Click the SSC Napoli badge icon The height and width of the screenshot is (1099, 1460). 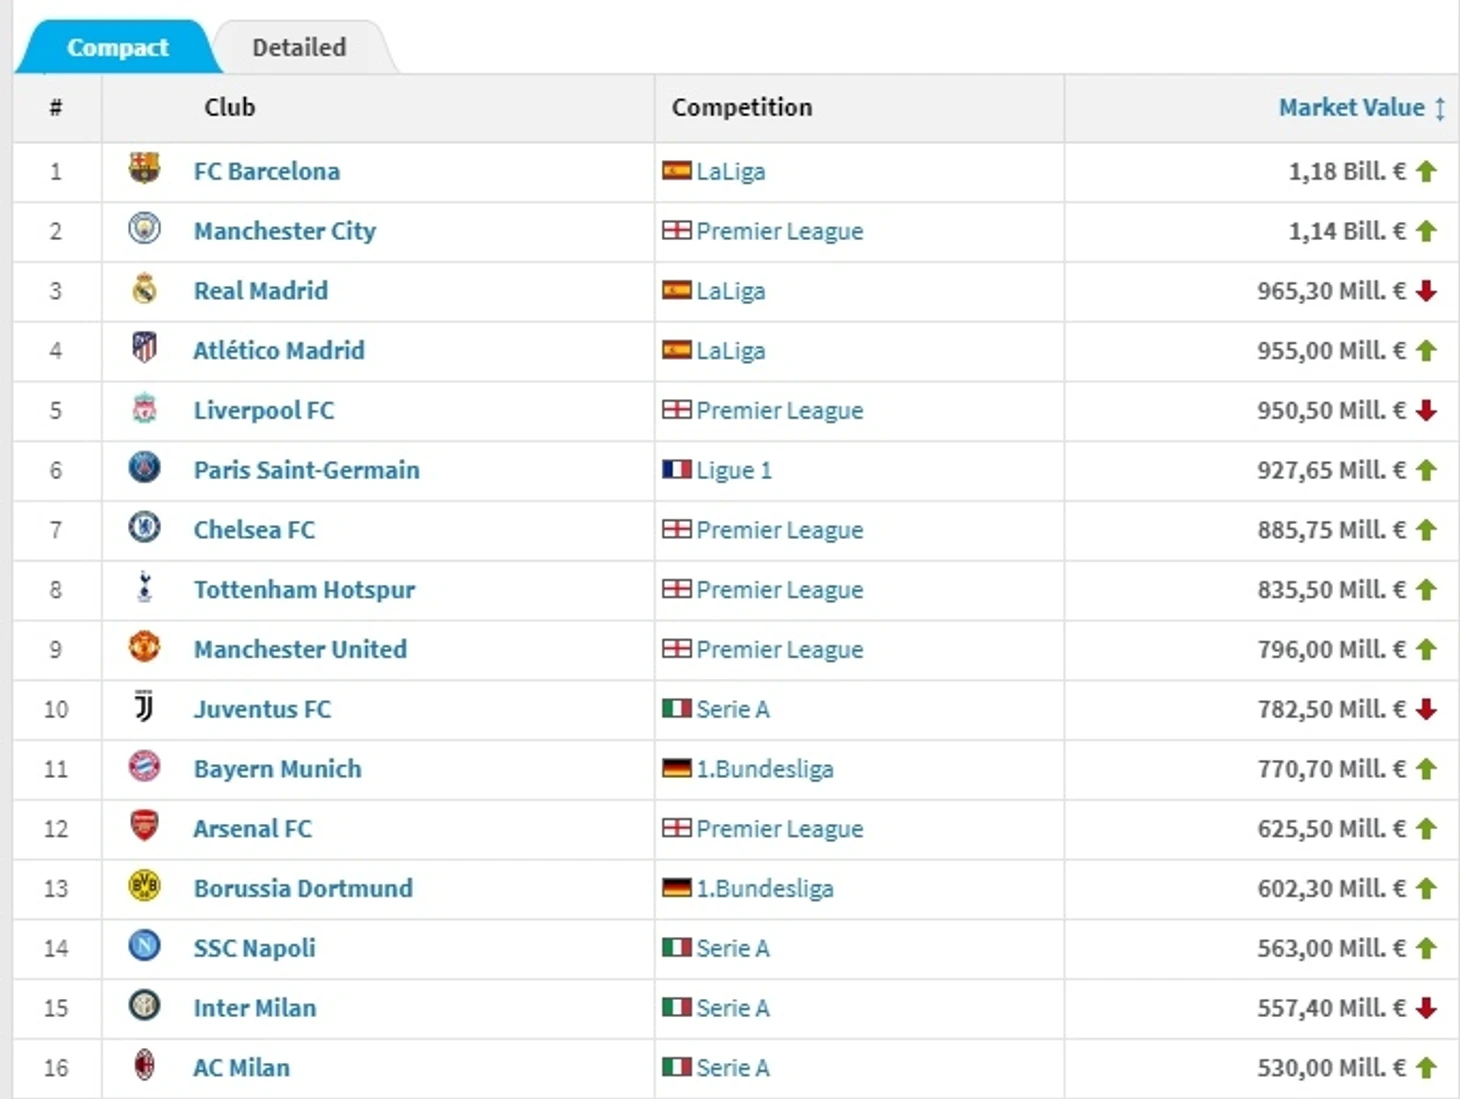pos(144,945)
